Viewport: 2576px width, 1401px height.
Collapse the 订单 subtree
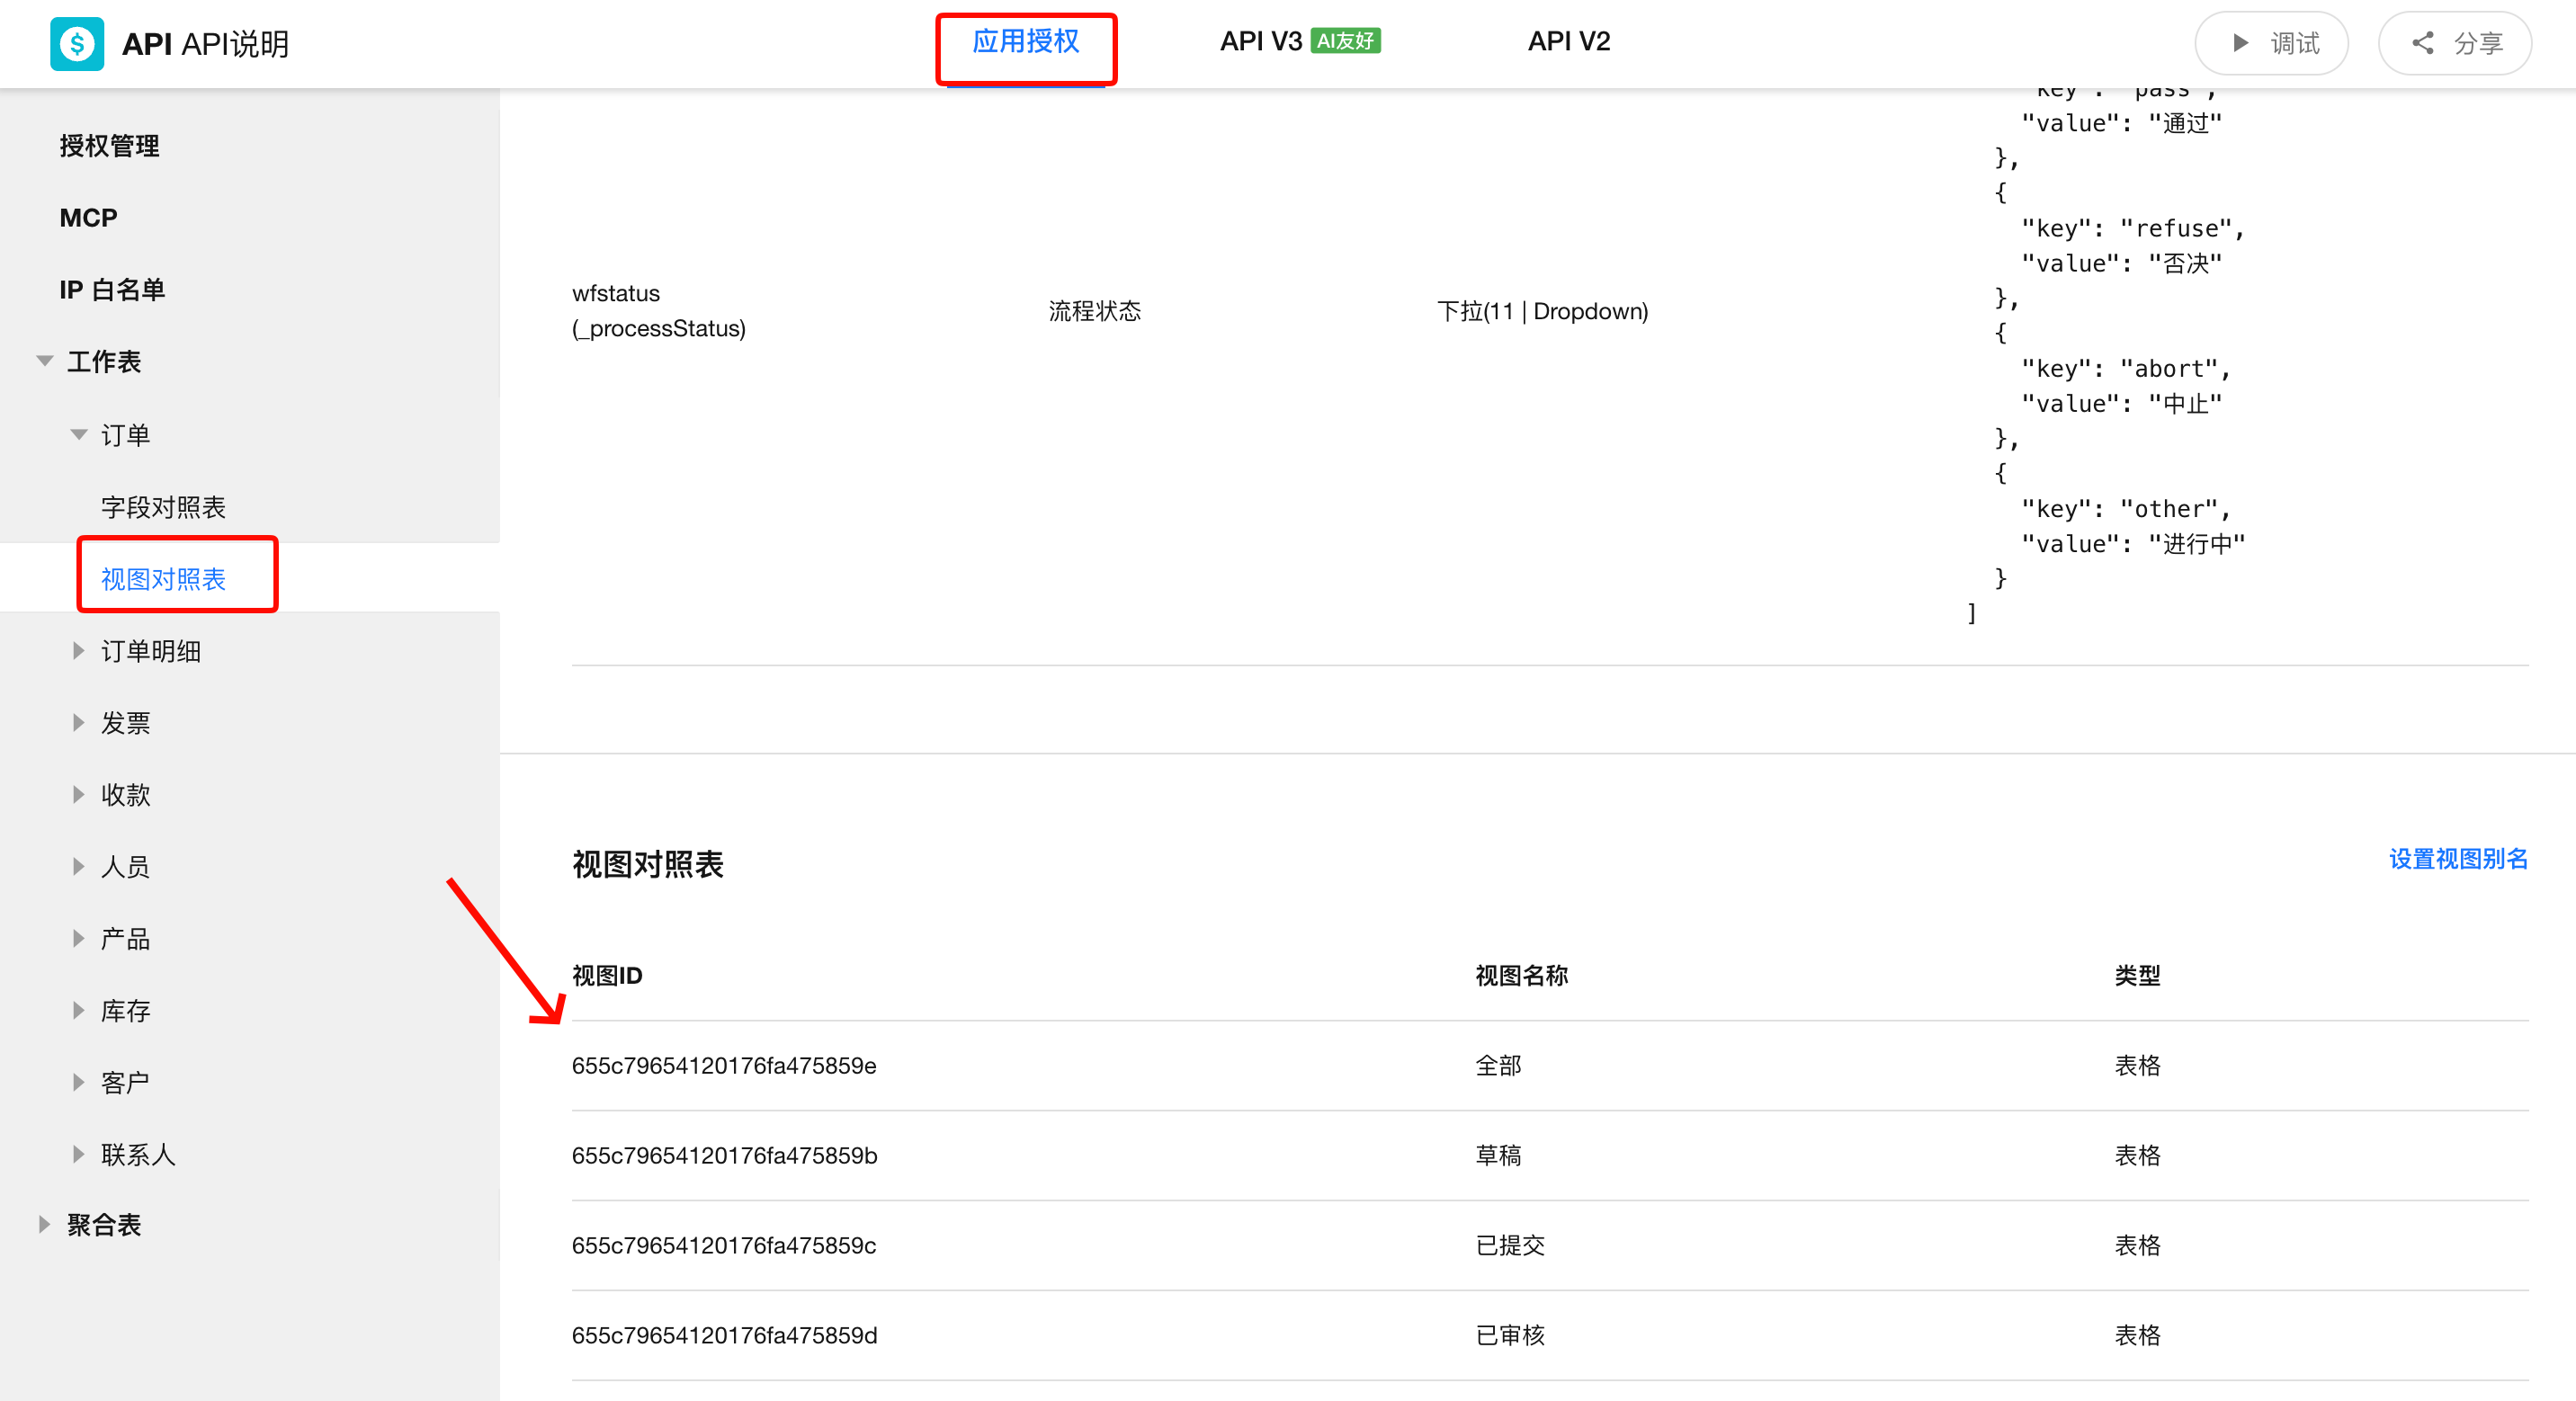pos(79,434)
